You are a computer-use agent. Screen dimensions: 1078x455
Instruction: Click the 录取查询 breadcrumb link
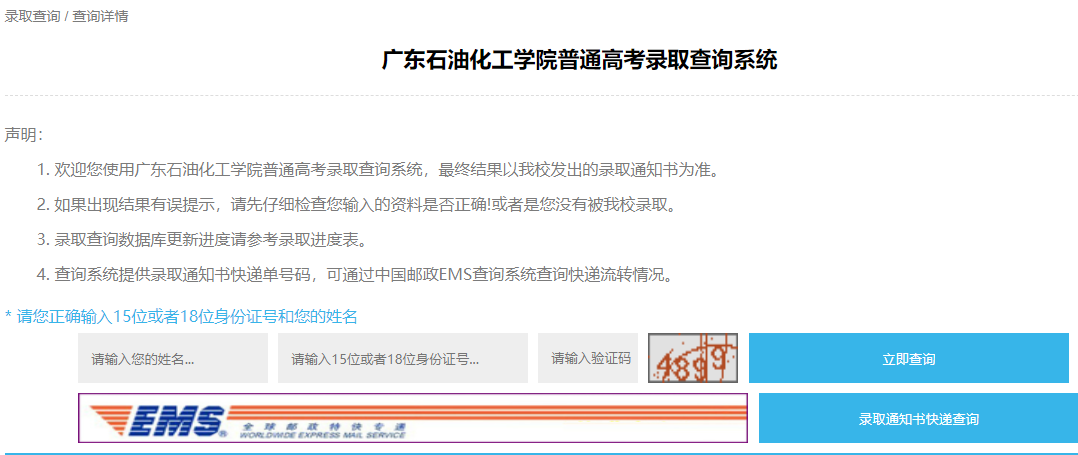tap(32, 16)
